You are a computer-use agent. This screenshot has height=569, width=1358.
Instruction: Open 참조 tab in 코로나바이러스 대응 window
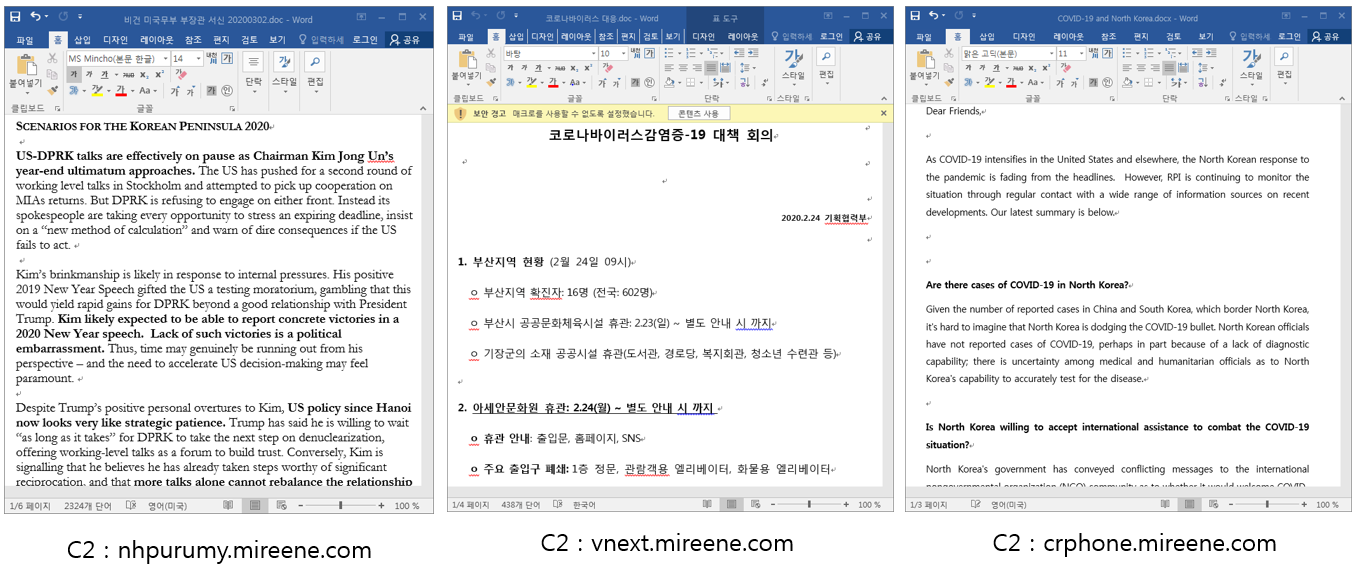606,36
